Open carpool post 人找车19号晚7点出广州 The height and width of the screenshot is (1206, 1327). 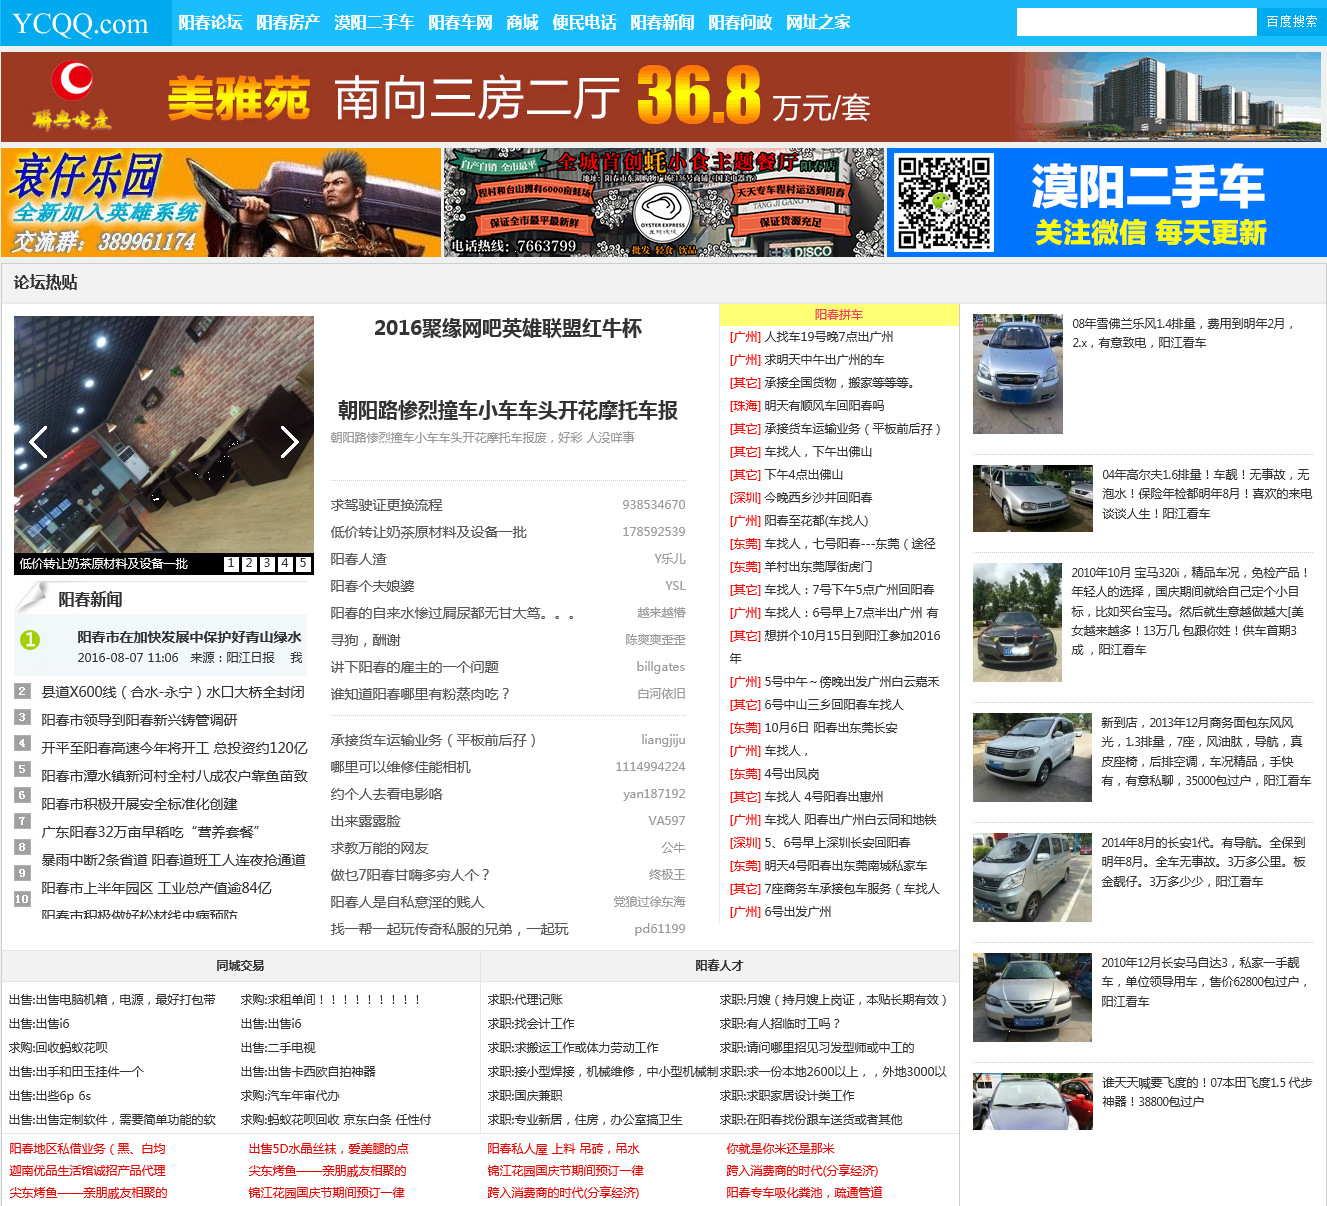coord(829,337)
